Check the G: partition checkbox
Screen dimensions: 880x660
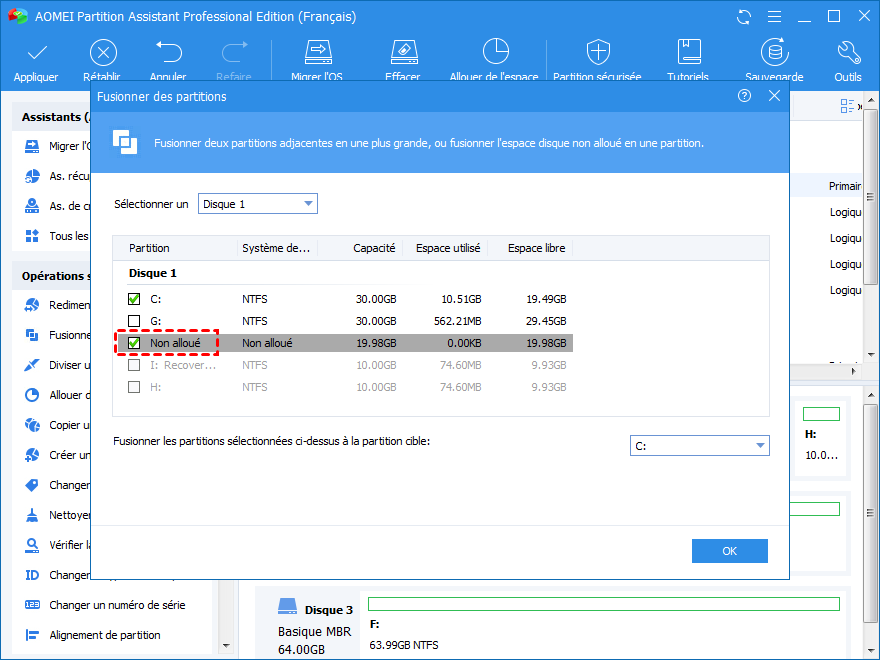tap(134, 321)
